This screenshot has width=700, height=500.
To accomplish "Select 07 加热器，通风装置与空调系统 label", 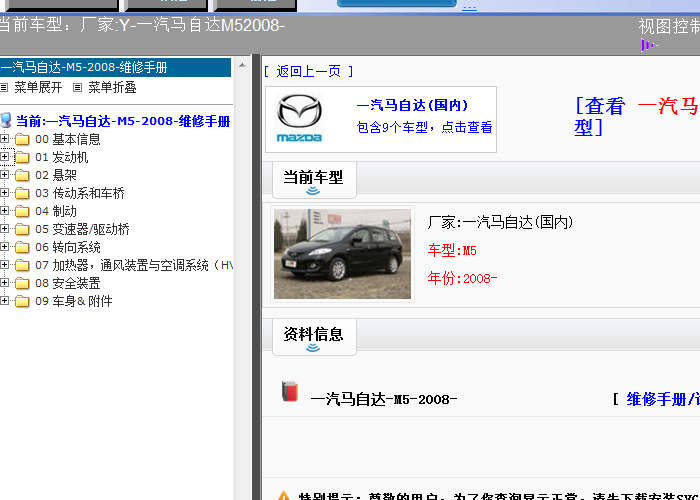I will tap(134, 265).
